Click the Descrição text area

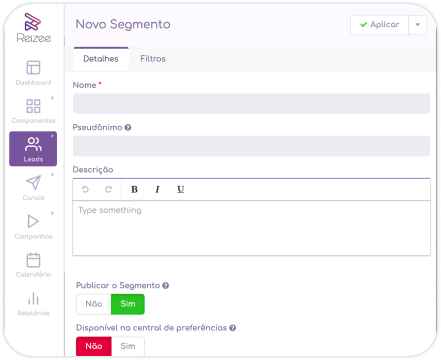(x=251, y=228)
